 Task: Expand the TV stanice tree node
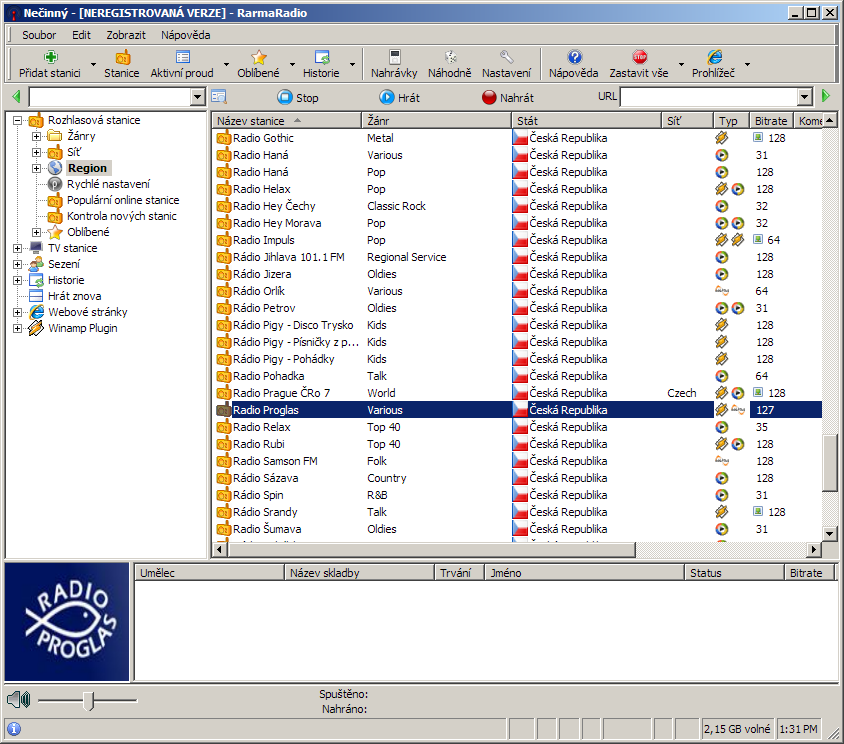coord(17,248)
